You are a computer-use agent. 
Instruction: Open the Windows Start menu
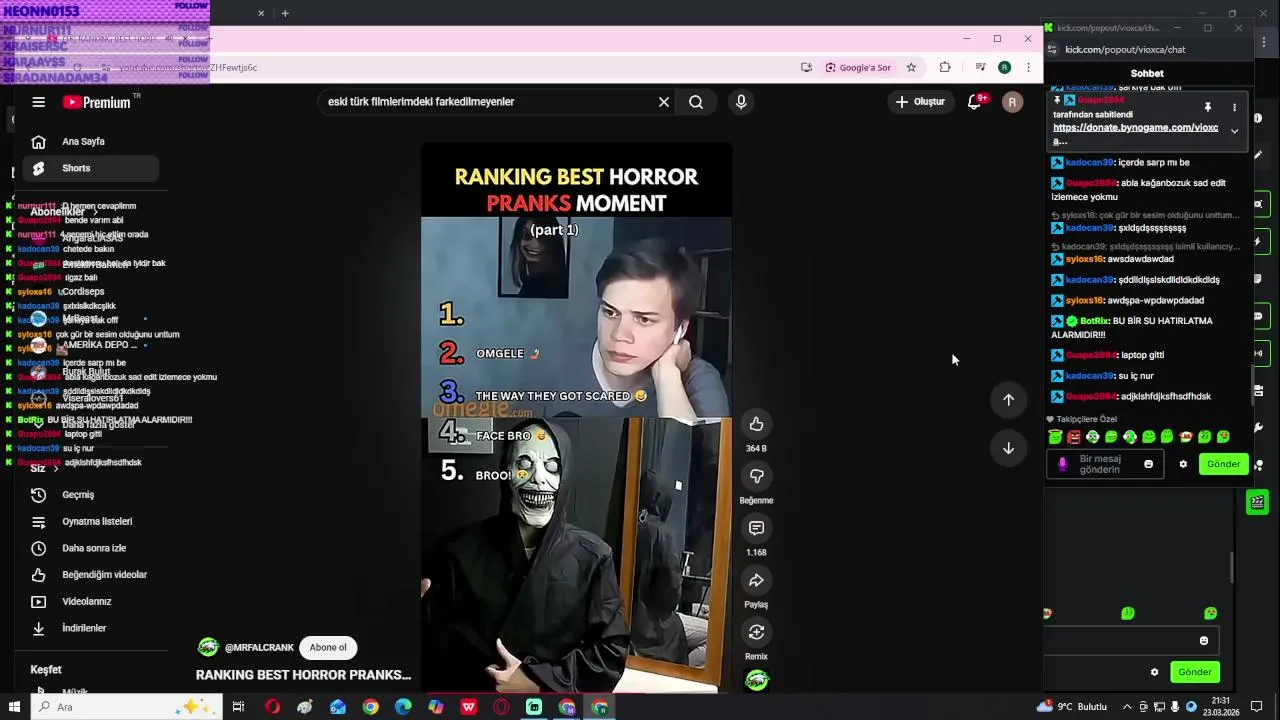[14, 707]
